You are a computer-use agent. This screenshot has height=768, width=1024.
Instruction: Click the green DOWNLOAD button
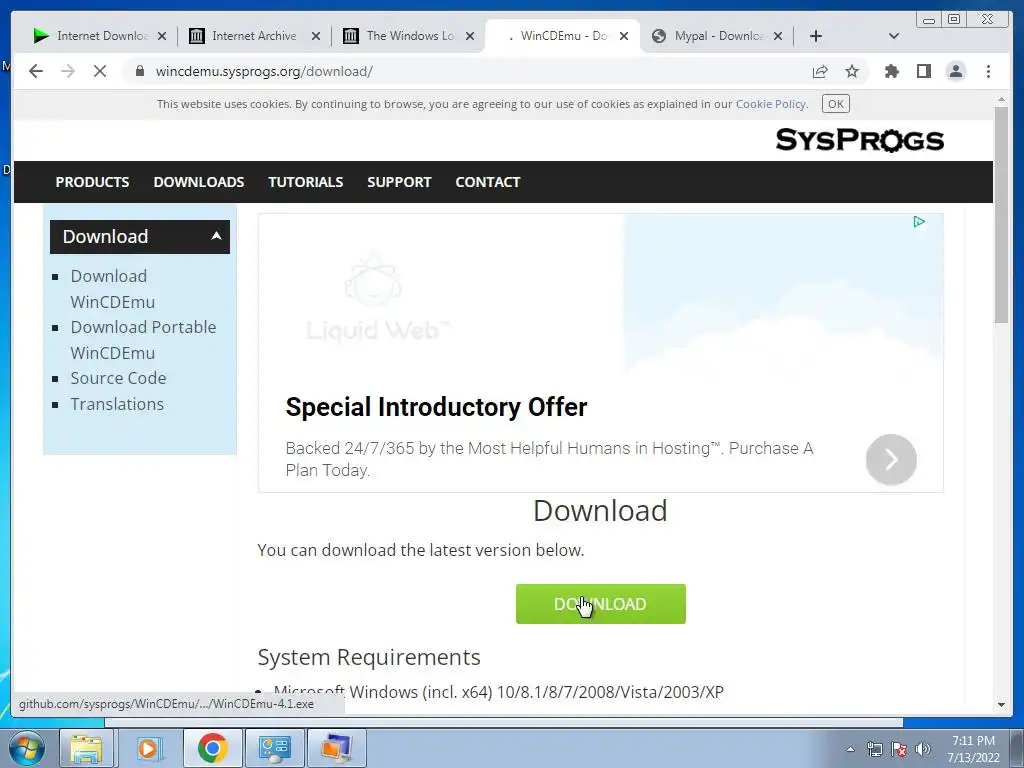(x=601, y=604)
